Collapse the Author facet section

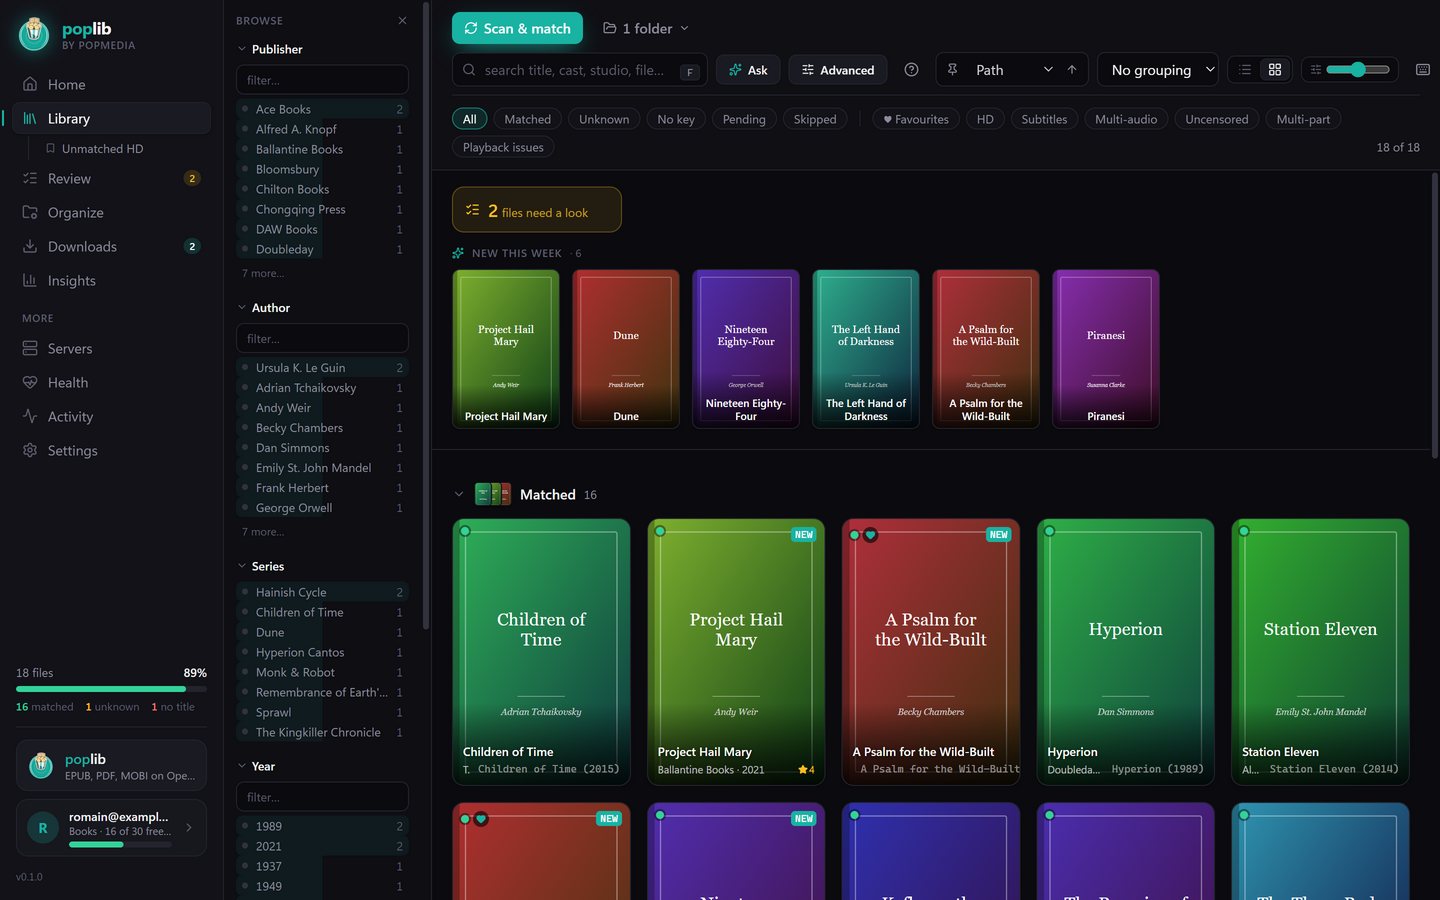pos(242,308)
